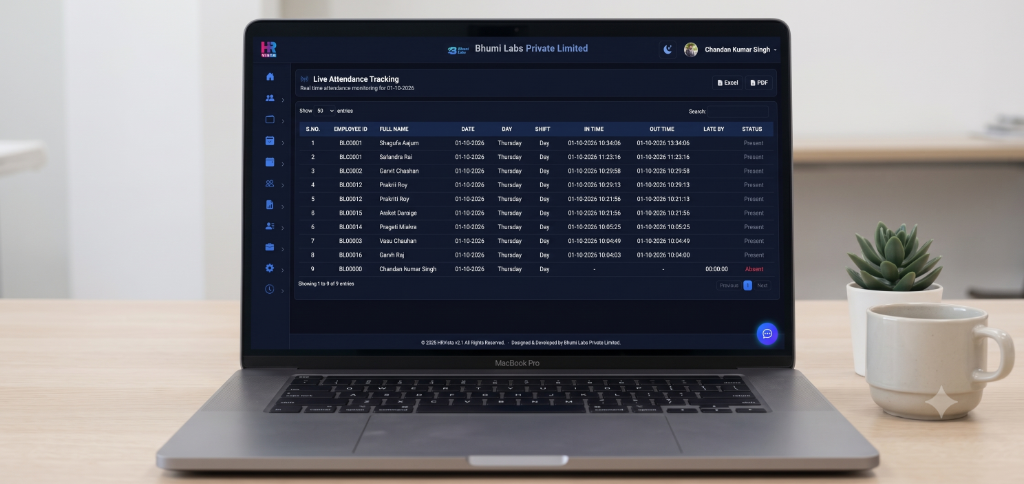Expand submenu arrow beside settings gear icon
The height and width of the screenshot is (484, 1024).
(x=283, y=270)
